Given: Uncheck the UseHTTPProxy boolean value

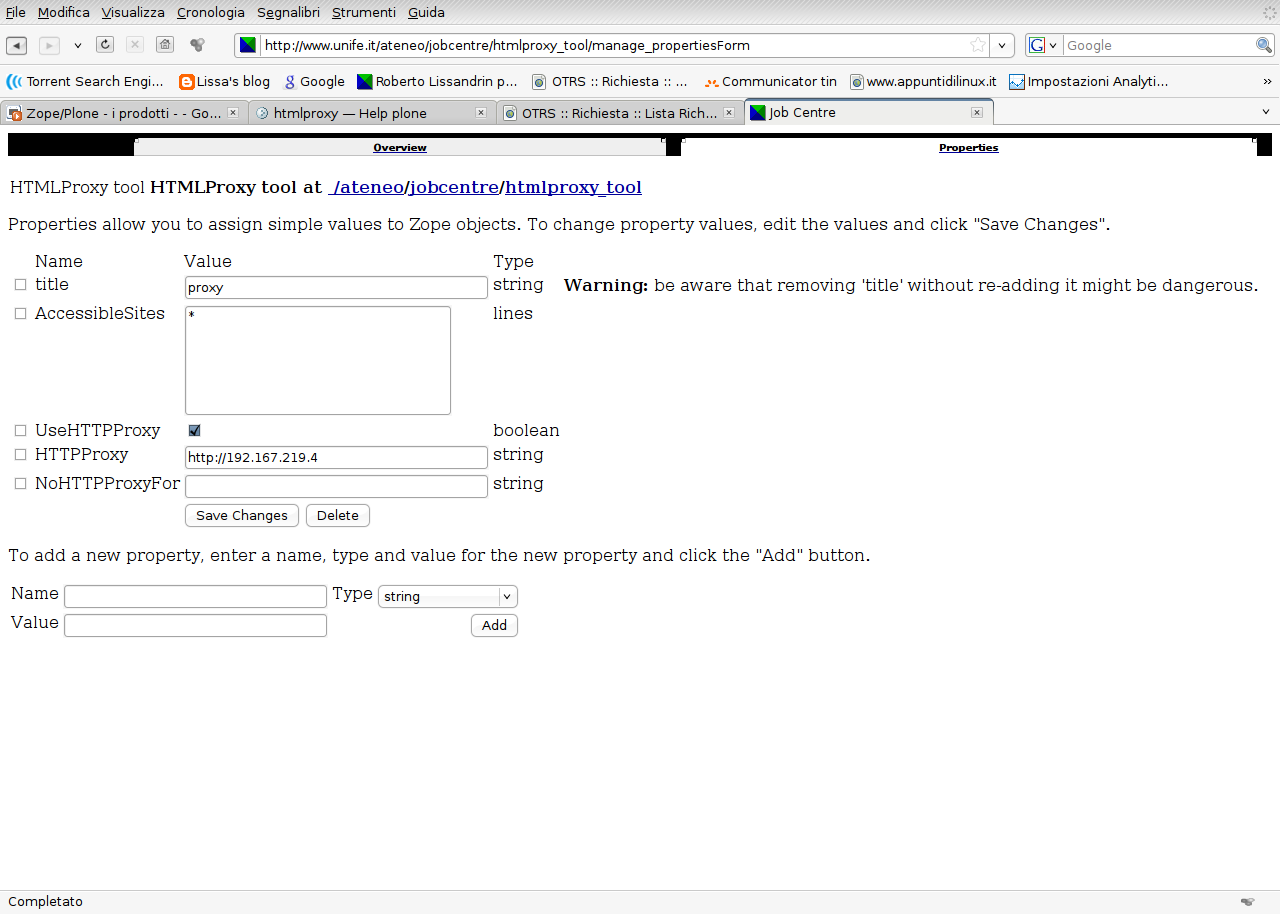Looking at the screenshot, I should pos(194,431).
